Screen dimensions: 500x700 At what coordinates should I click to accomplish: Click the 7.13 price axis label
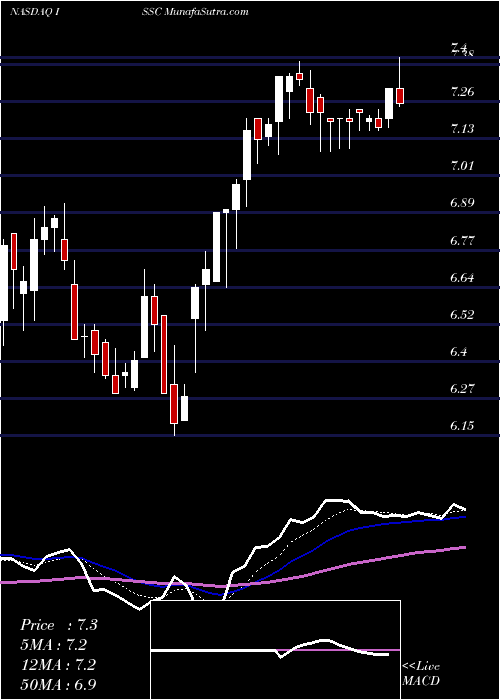pos(462,129)
